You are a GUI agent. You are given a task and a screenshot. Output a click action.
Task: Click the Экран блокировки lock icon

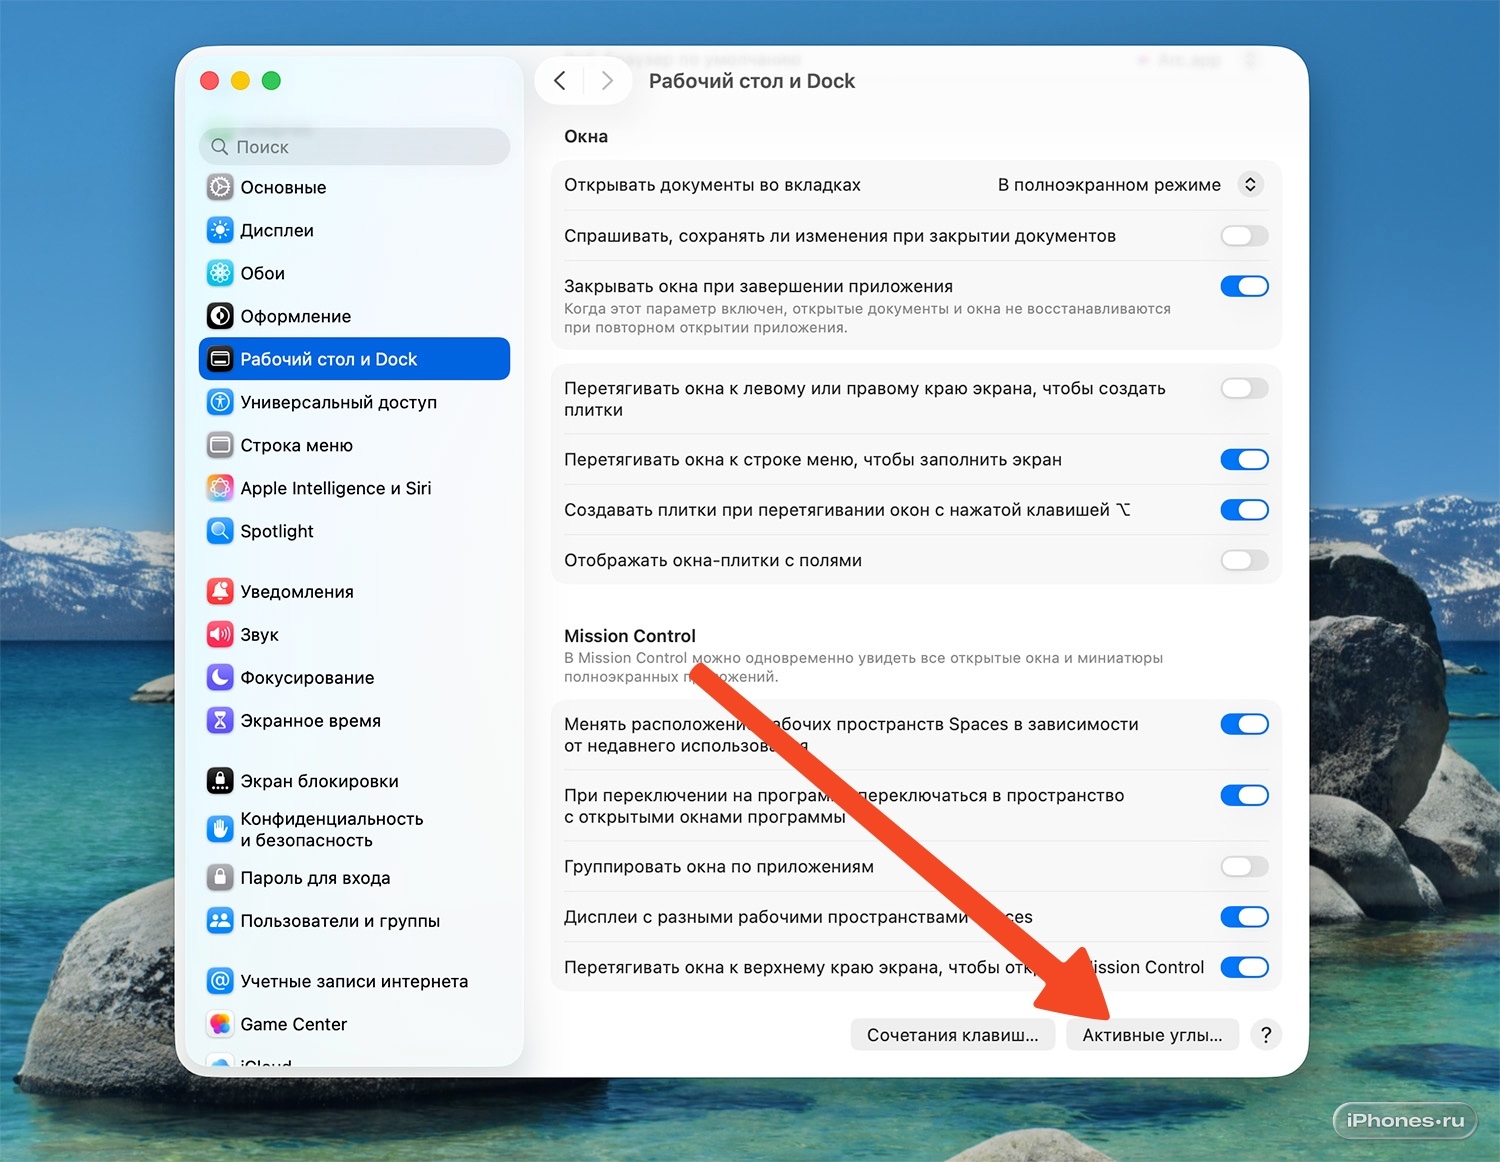[220, 781]
